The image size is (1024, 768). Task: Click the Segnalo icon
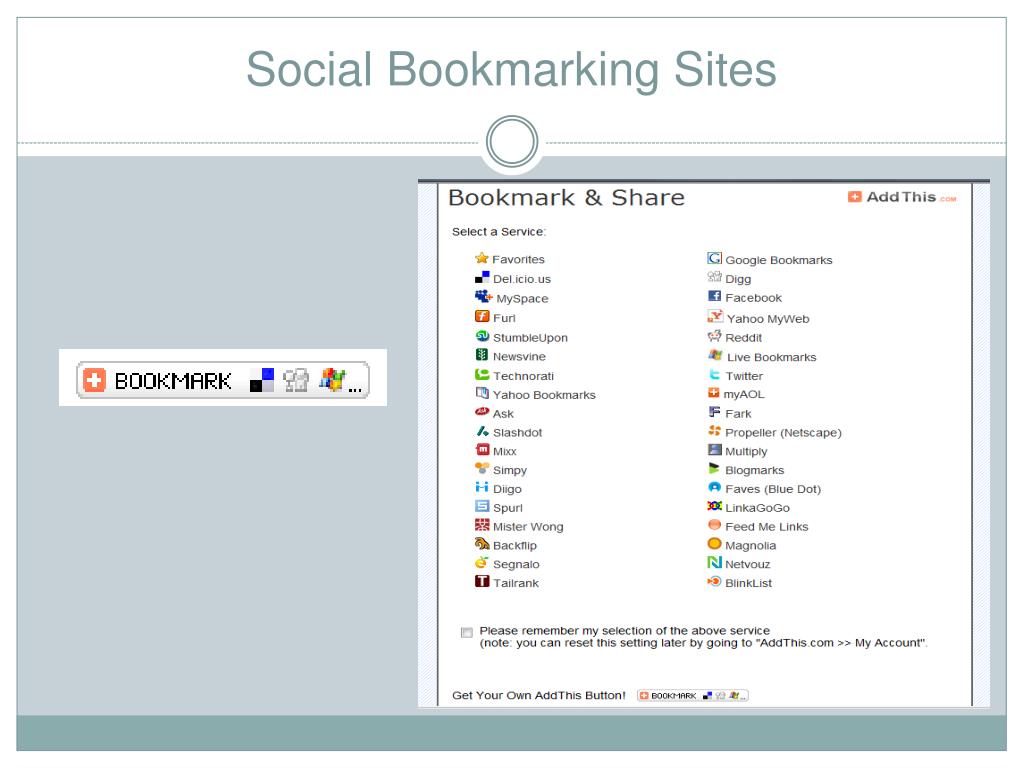482,562
